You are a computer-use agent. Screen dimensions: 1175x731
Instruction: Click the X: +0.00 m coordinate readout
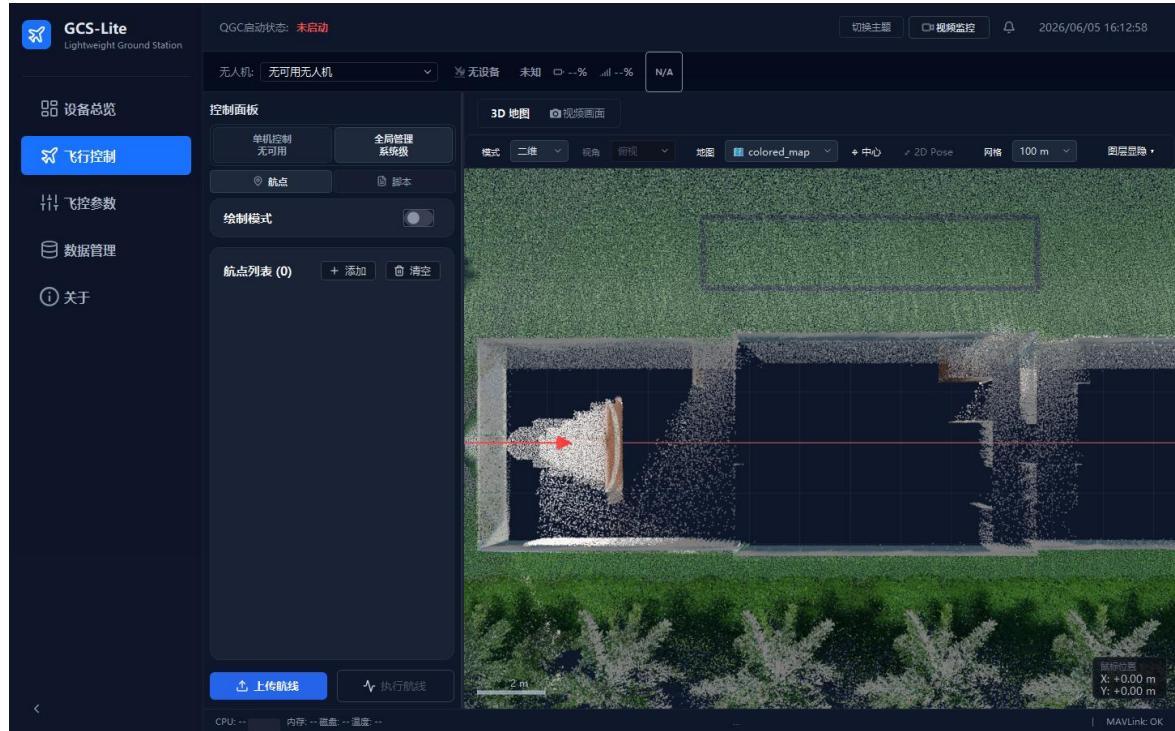pyautogui.click(x=1128, y=679)
